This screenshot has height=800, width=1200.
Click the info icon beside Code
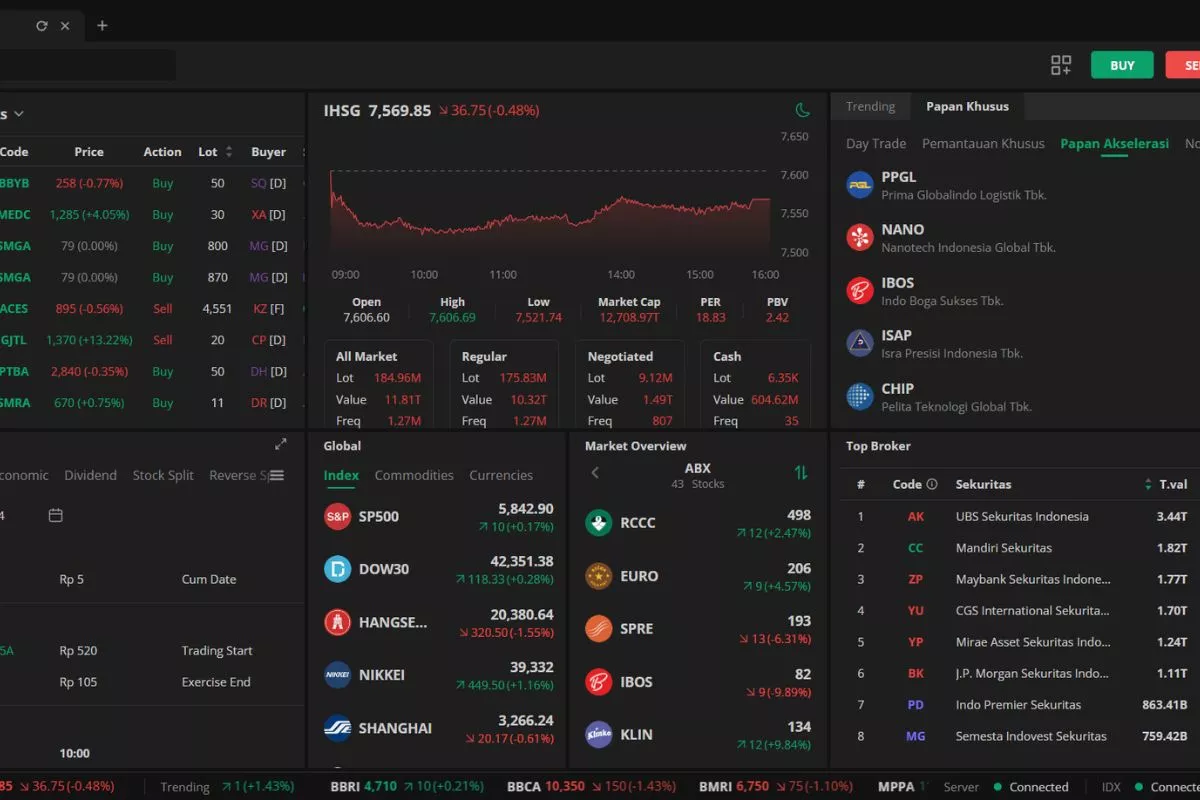(932, 484)
